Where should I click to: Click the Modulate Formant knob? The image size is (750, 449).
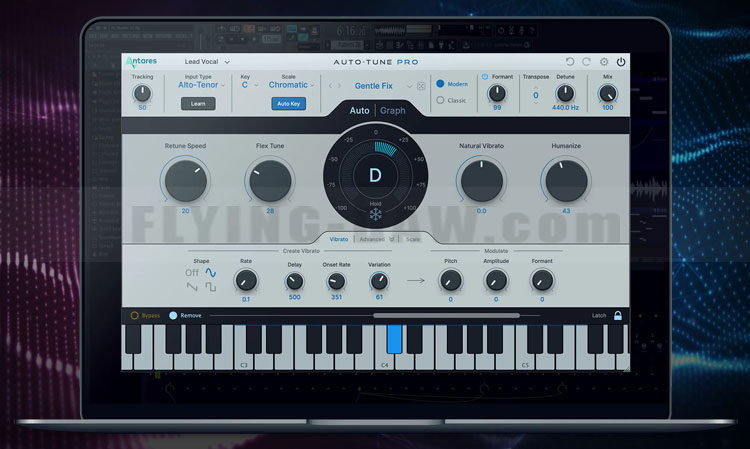[542, 281]
